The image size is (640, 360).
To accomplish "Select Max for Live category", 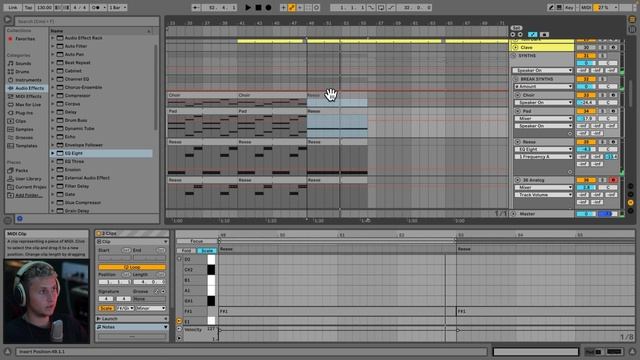I will pos(28,104).
